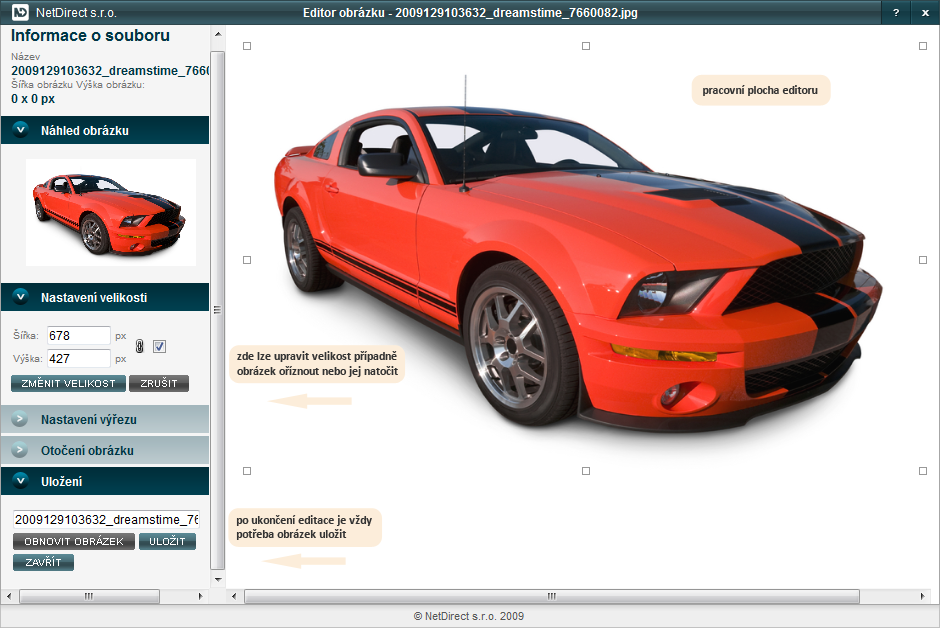Uncheck the keep proportions checkbox
Viewport: 940px width, 628px height.
pyautogui.click(x=159, y=346)
